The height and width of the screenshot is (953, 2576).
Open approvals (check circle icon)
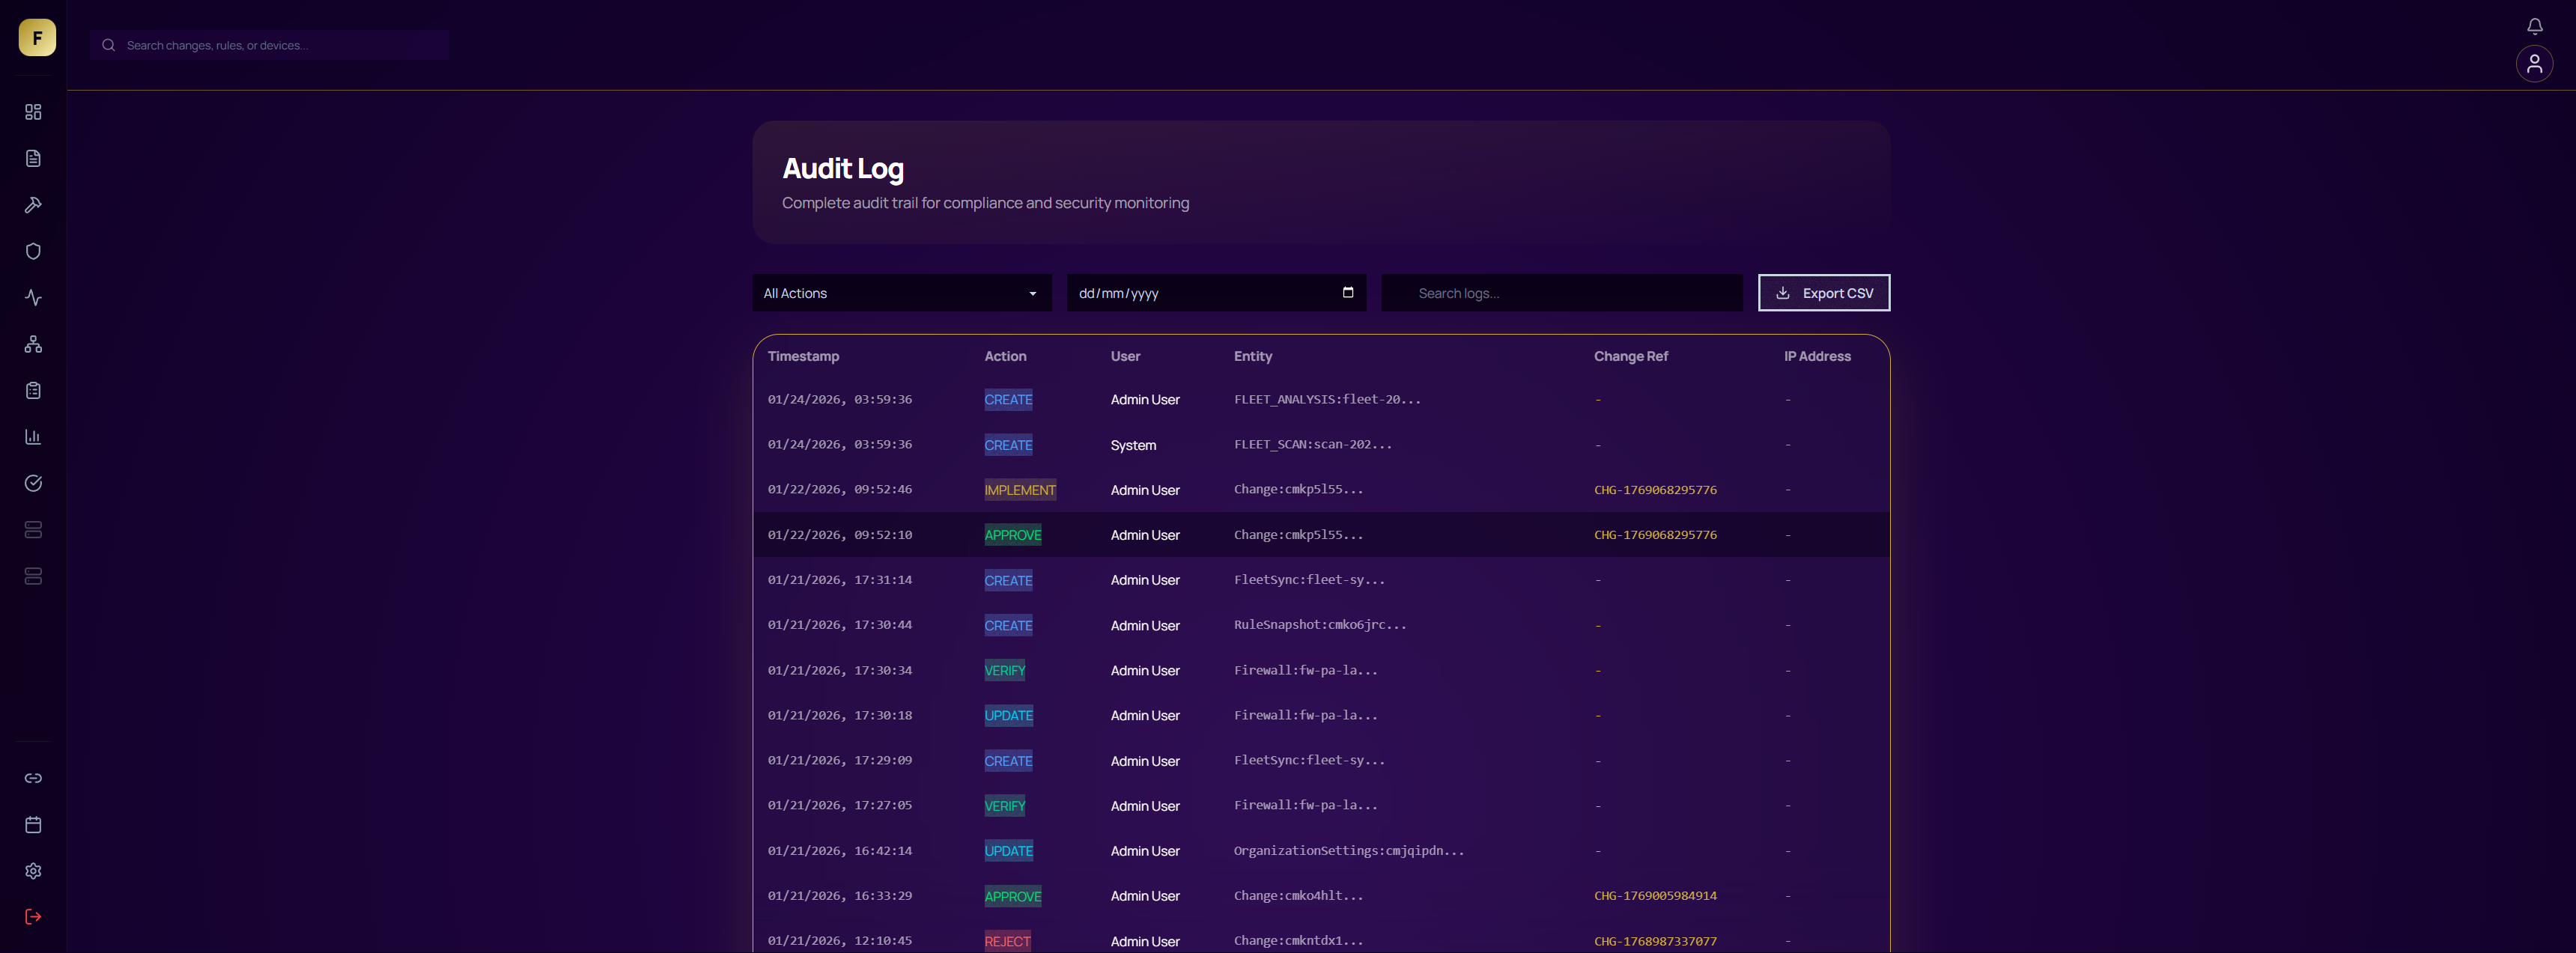tap(33, 483)
